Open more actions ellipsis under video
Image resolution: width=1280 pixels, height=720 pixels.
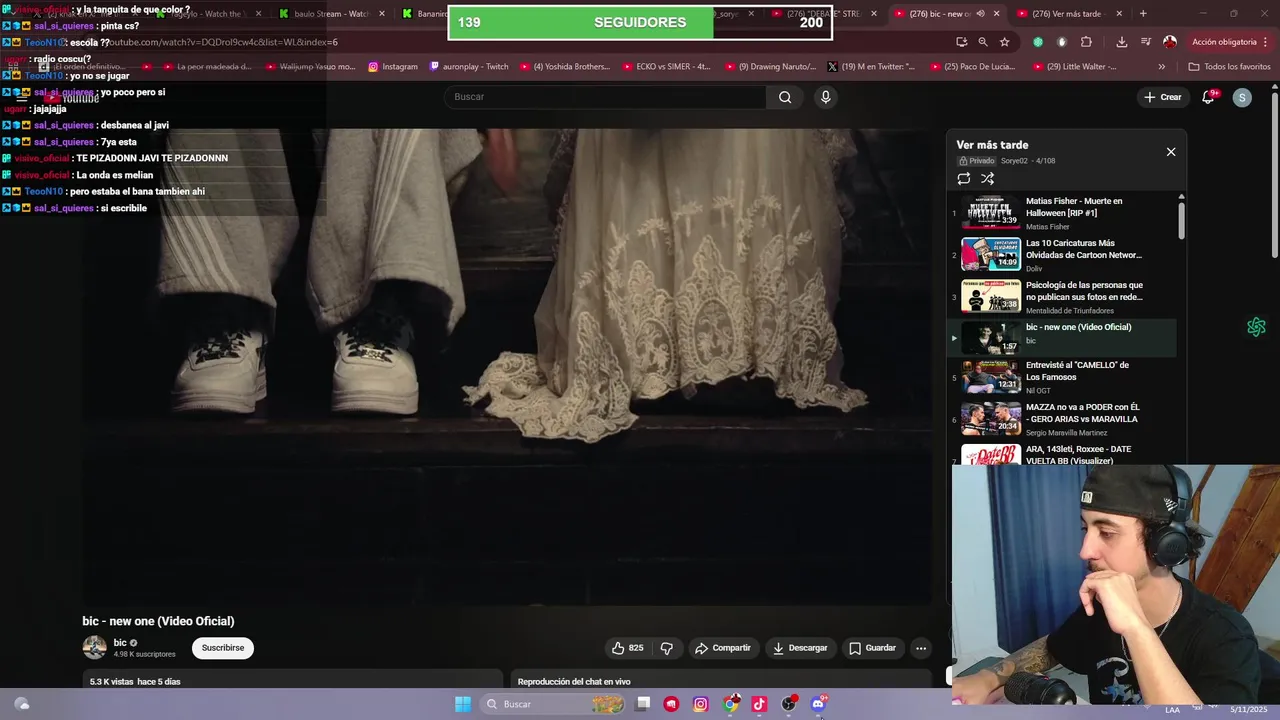(x=921, y=648)
